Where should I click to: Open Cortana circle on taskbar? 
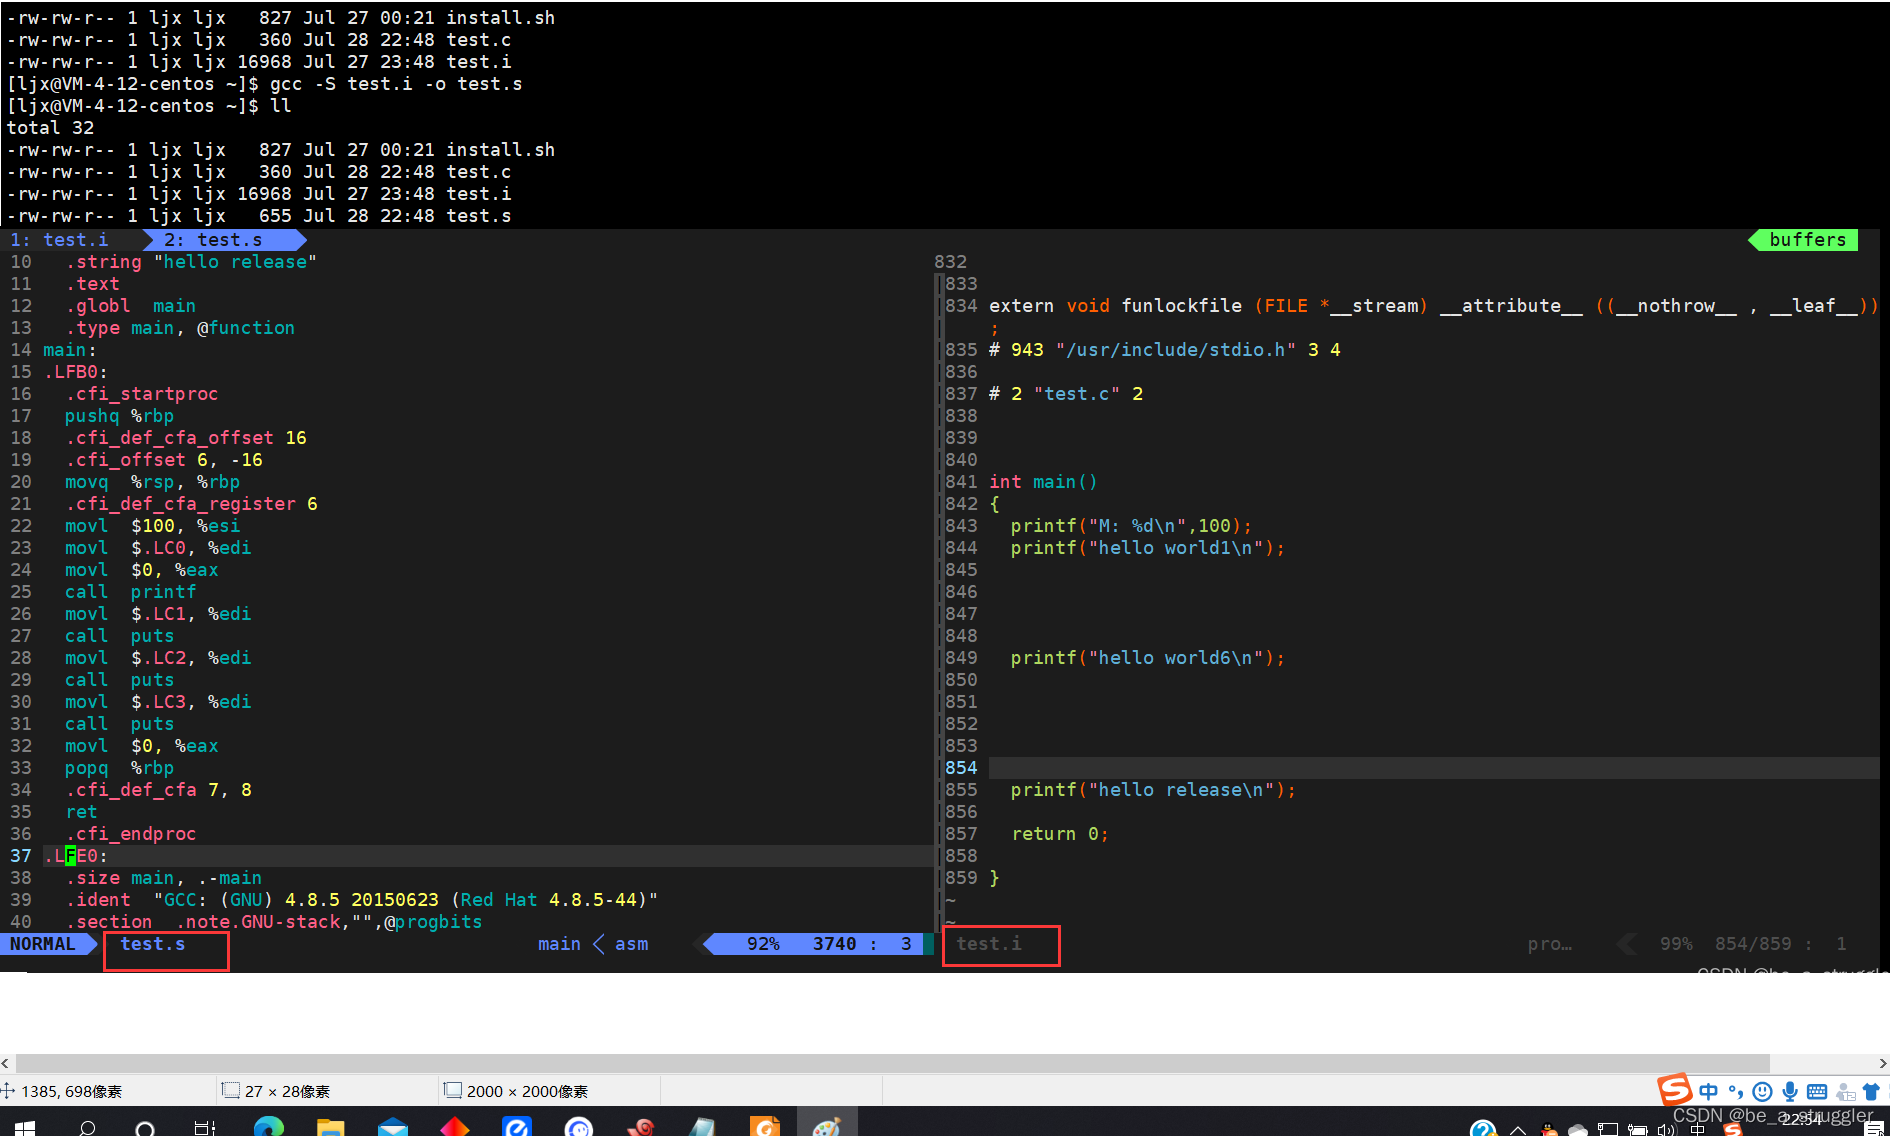pyautogui.click(x=145, y=1128)
